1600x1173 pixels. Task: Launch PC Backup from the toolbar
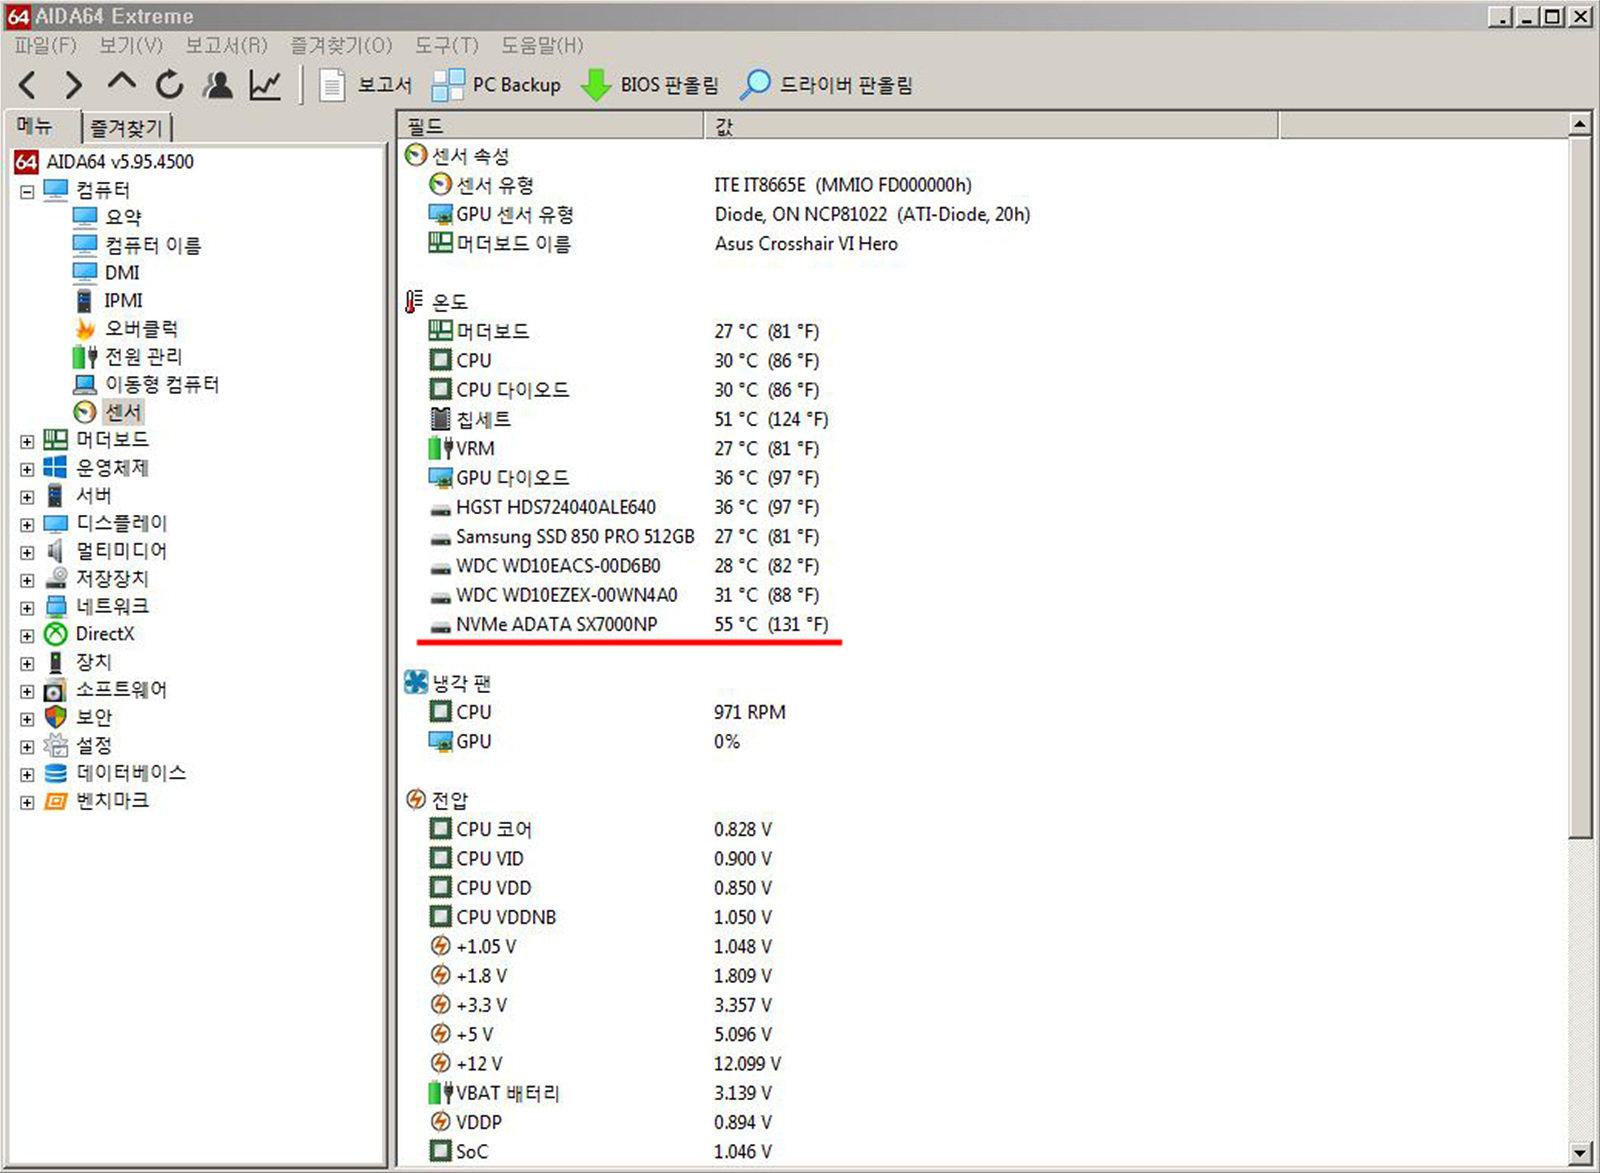tap(447, 84)
